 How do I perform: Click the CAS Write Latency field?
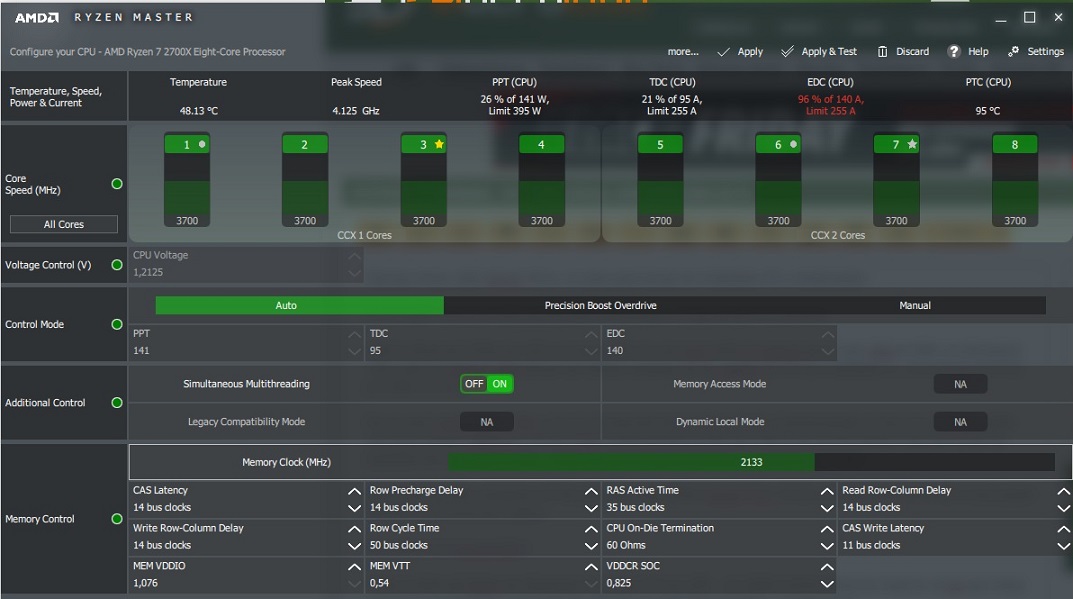point(955,537)
